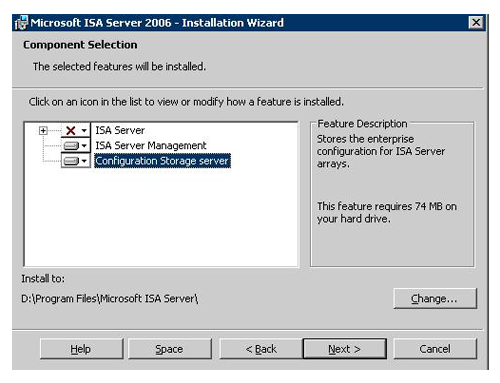
Task: Open the ISA Server Management feature dropdown
Action: 76,145
